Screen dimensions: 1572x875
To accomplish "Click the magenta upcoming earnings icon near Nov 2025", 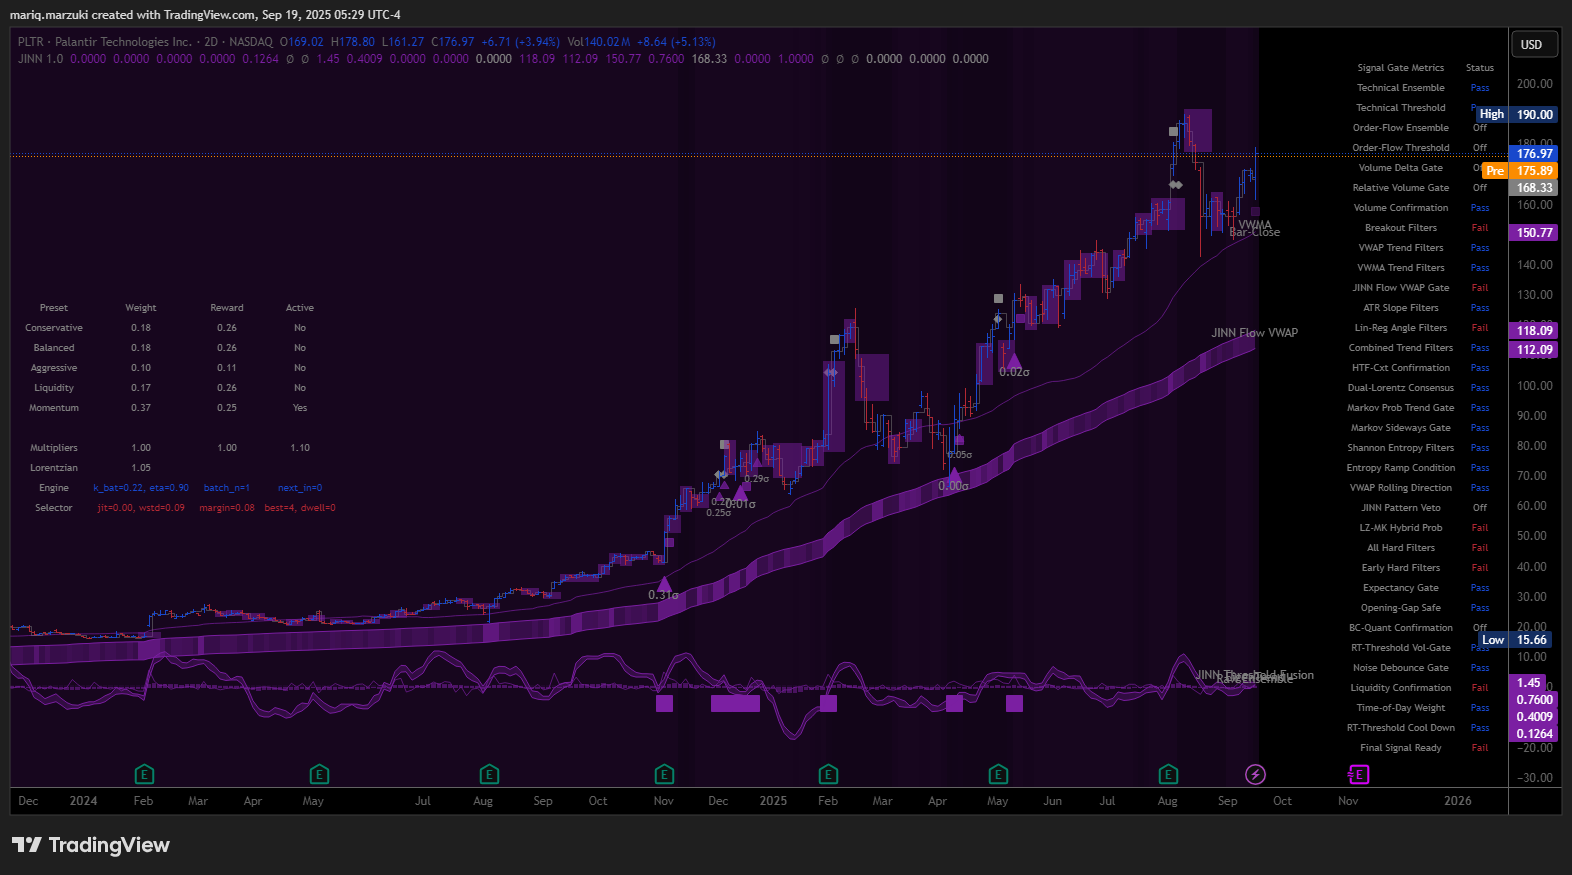I will (x=1358, y=774).
